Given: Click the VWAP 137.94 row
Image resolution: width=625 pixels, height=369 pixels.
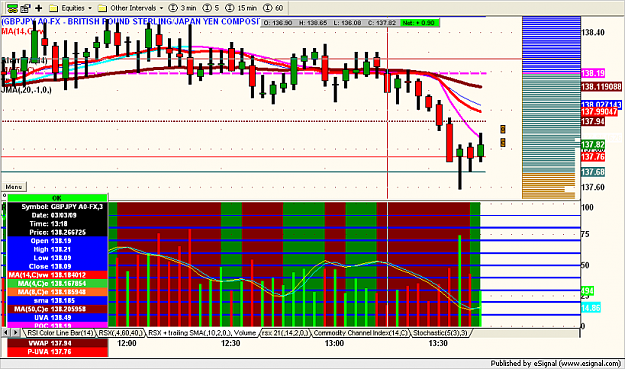Looking at the screenshot, I should point(57,343).
